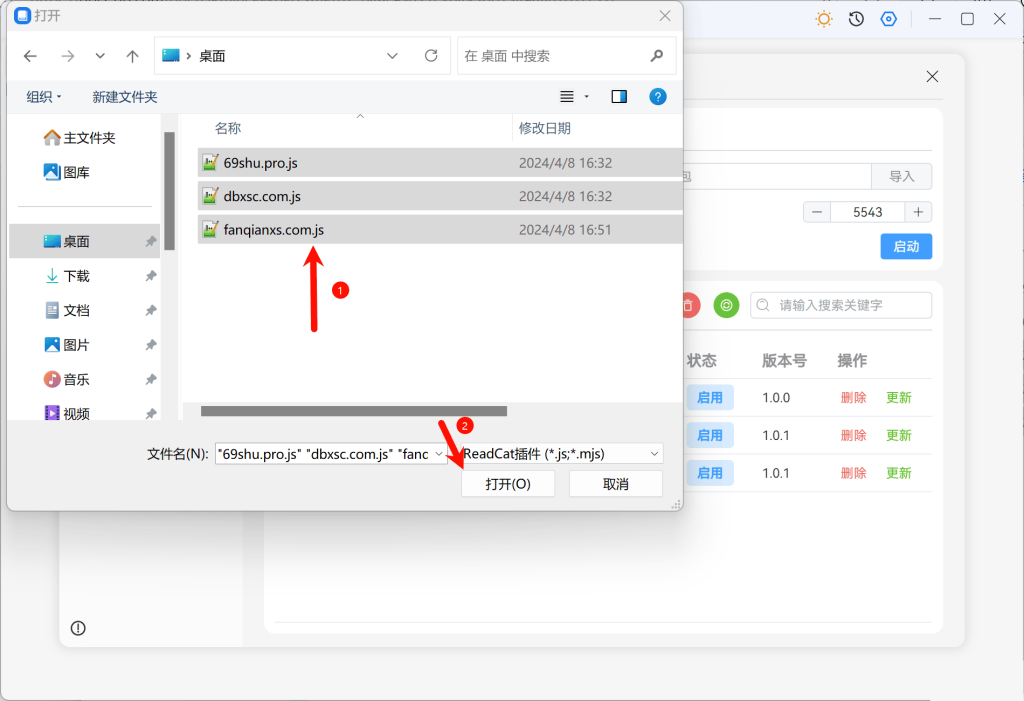Click the green circular refresh-plugins icon
This screenshot has height=701, width=1024.
(x=726, y=305)
